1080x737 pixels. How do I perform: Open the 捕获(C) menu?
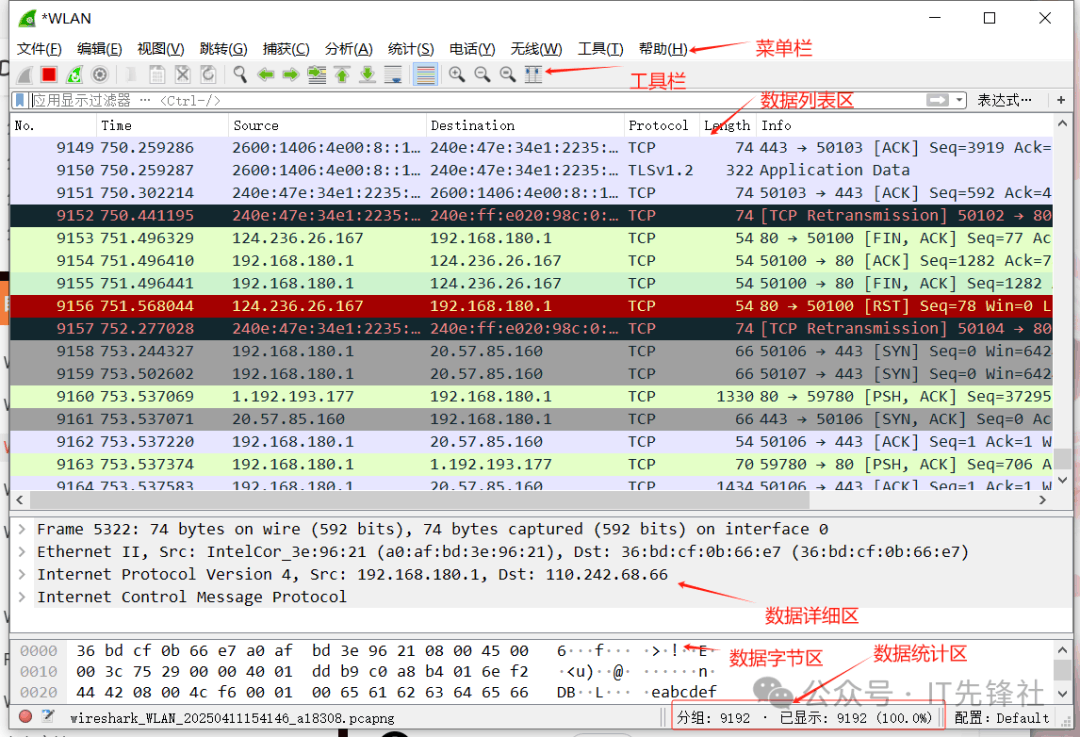tap(286, 49)
